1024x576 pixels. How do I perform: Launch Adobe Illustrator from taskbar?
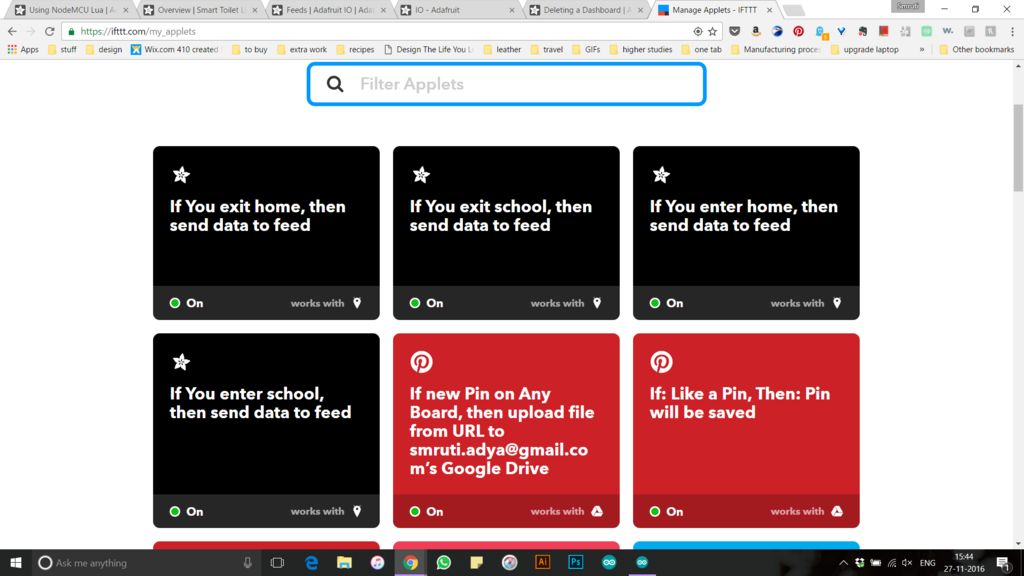(x=542, y=562)
